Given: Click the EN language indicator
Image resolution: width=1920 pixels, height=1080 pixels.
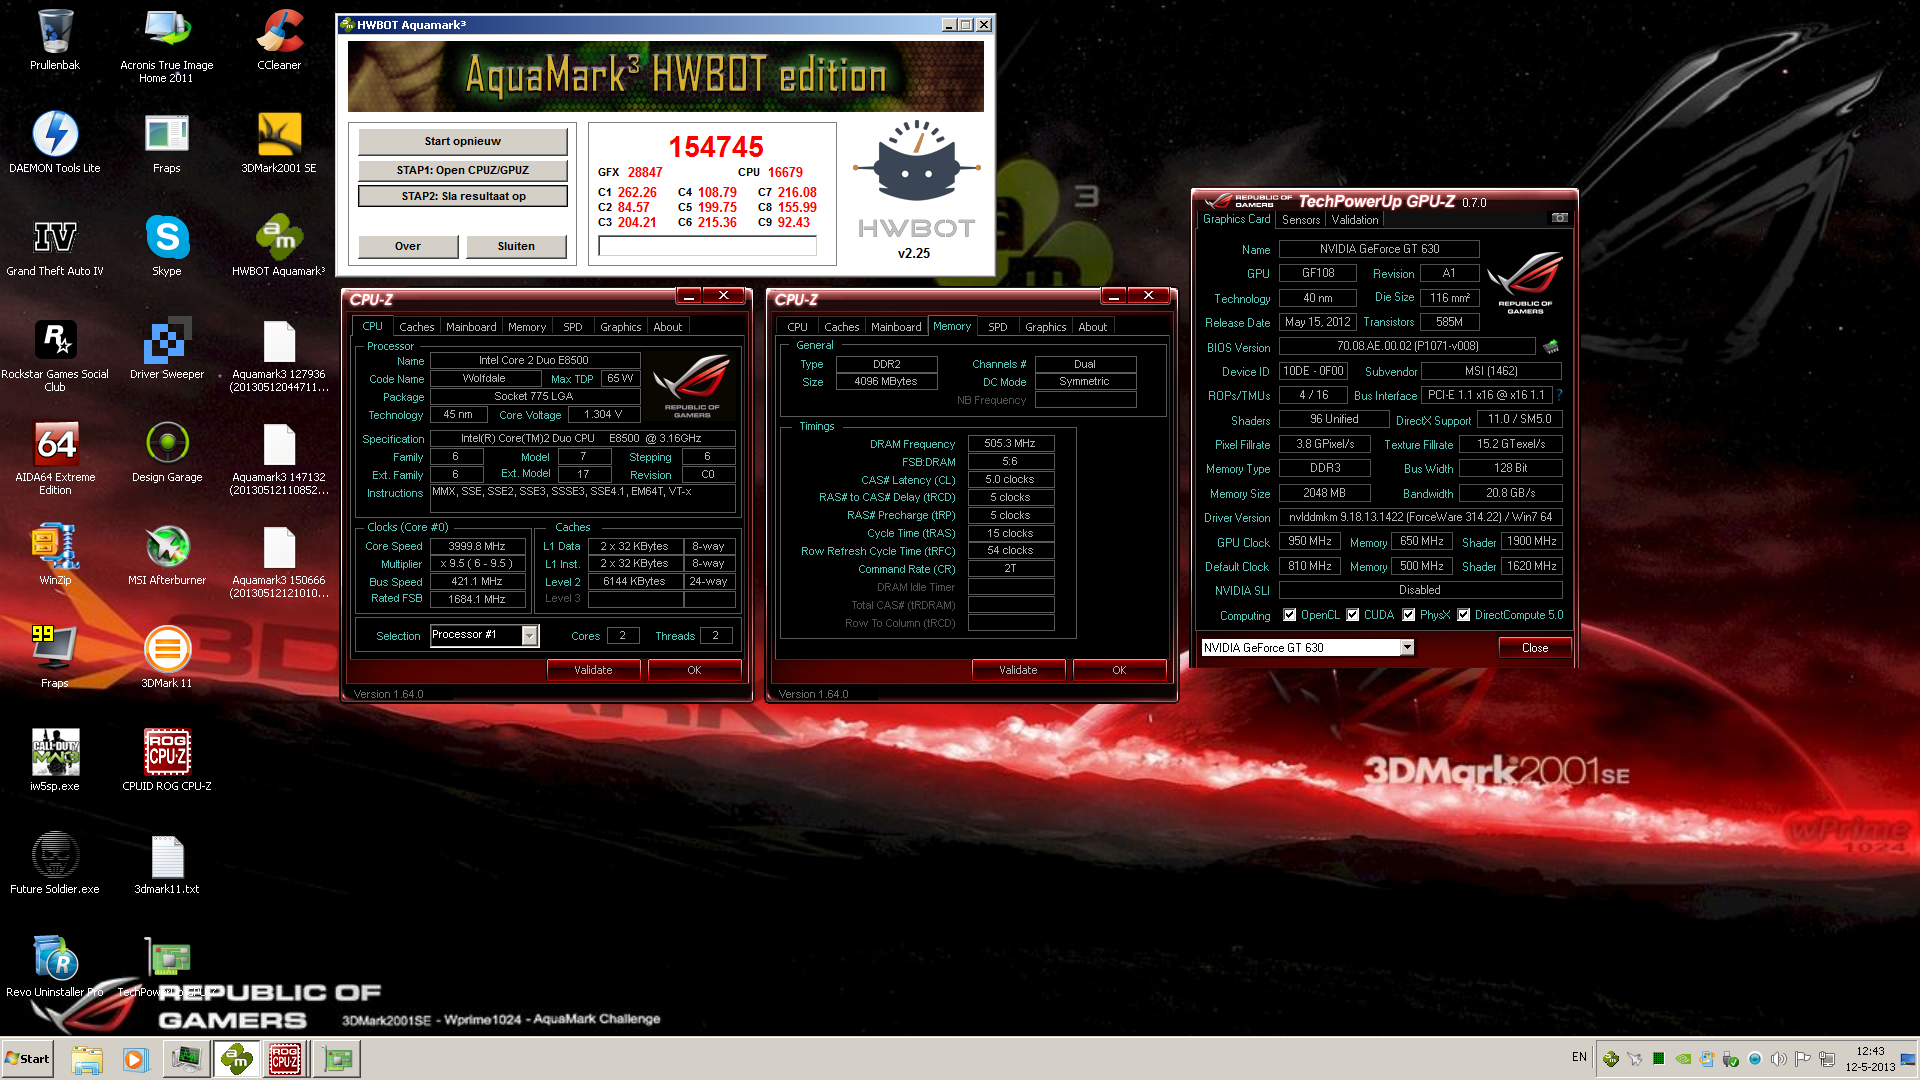Looking at the screenshot, I should point(1579,1057).
